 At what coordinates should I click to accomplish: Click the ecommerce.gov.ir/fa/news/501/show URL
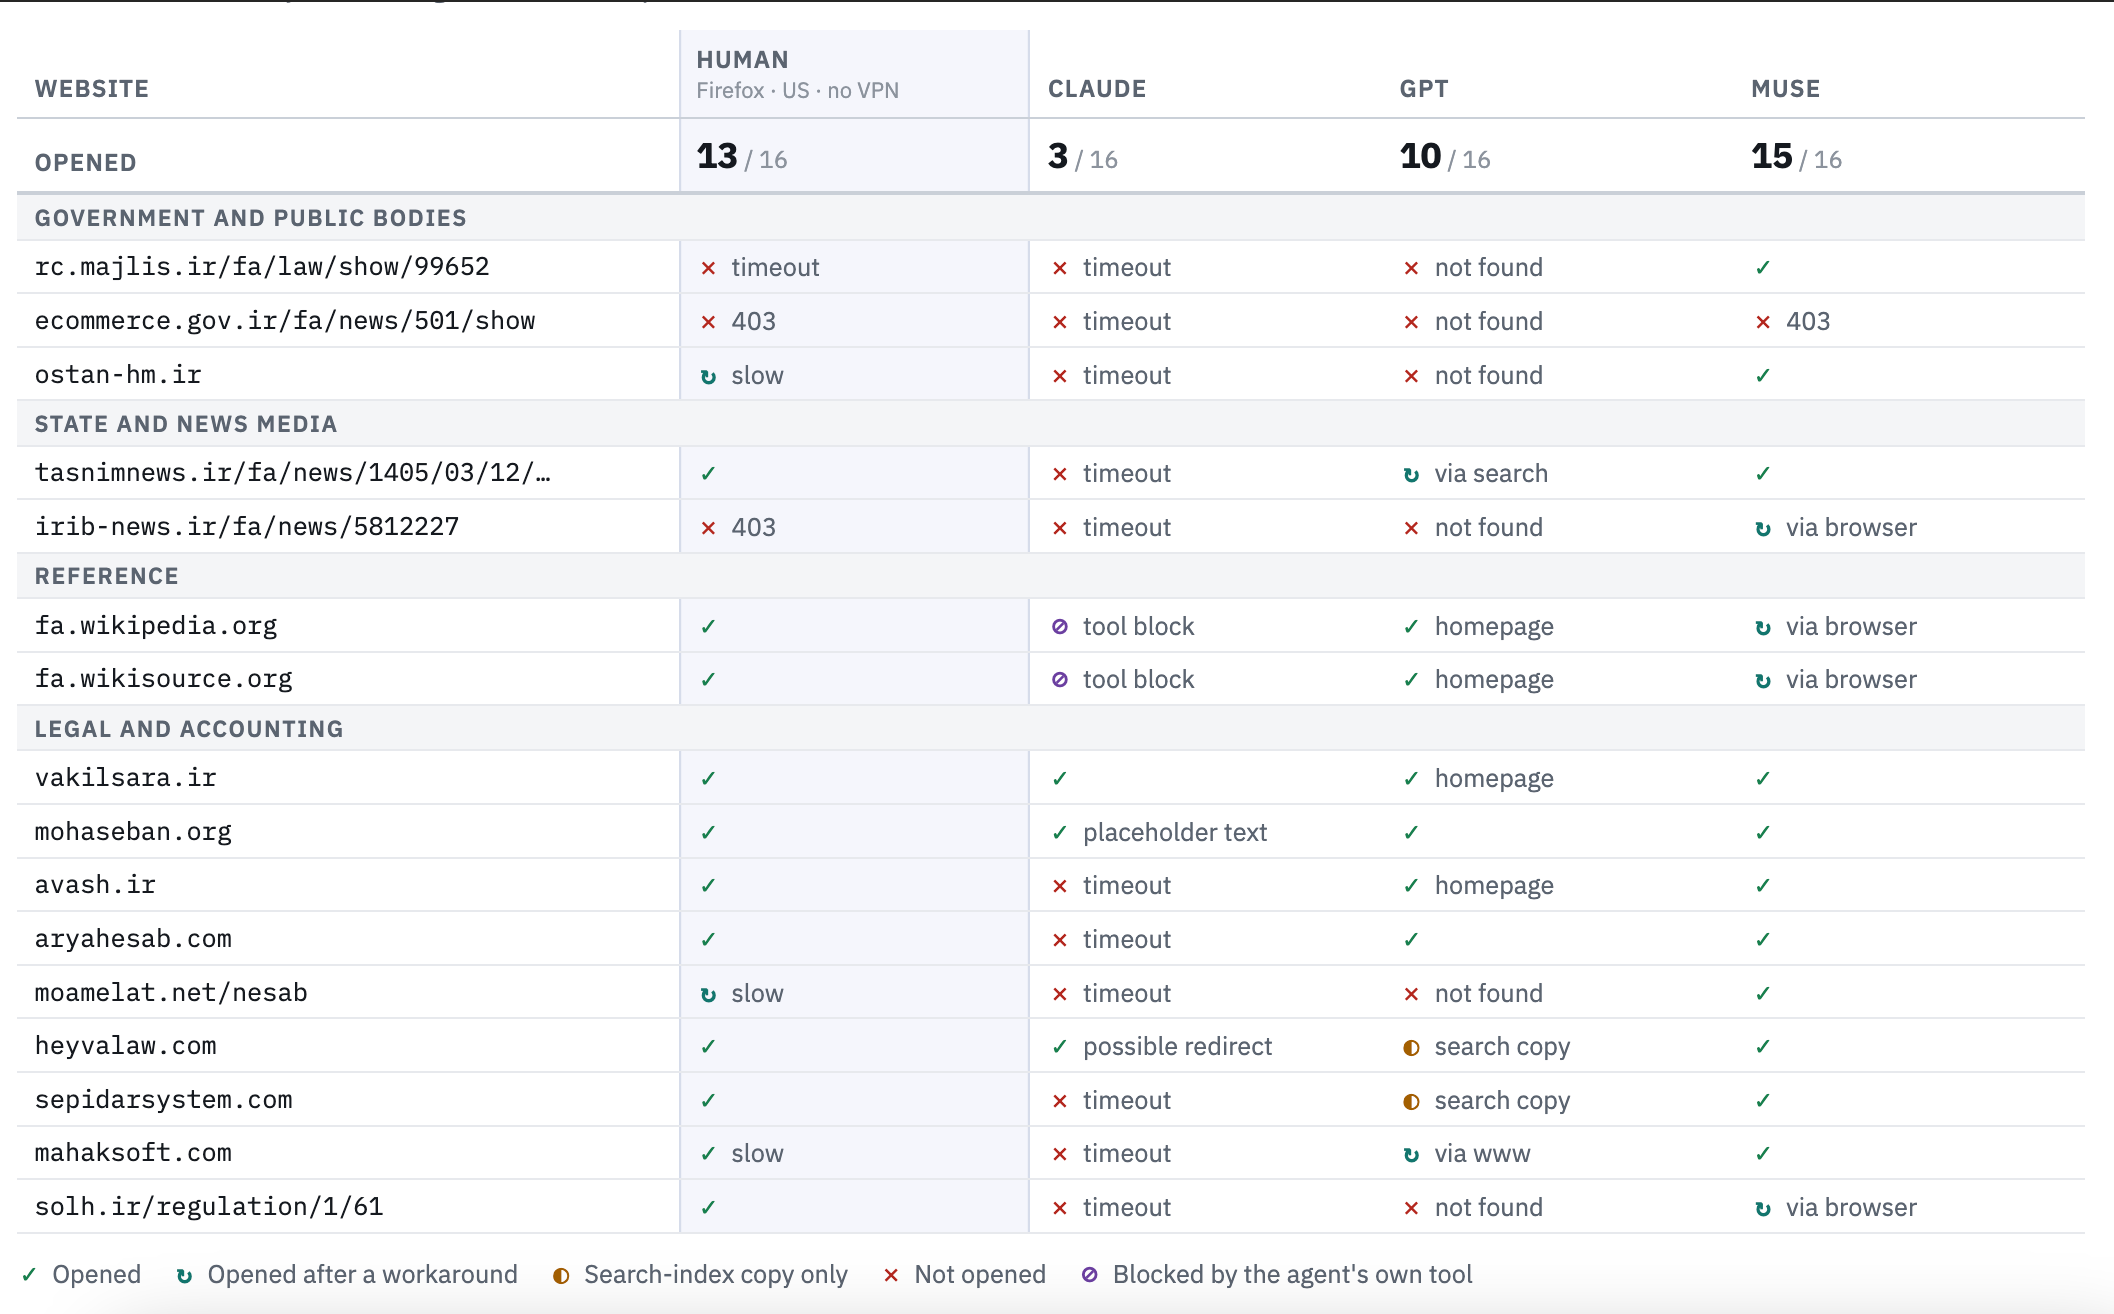coord(285,321)
